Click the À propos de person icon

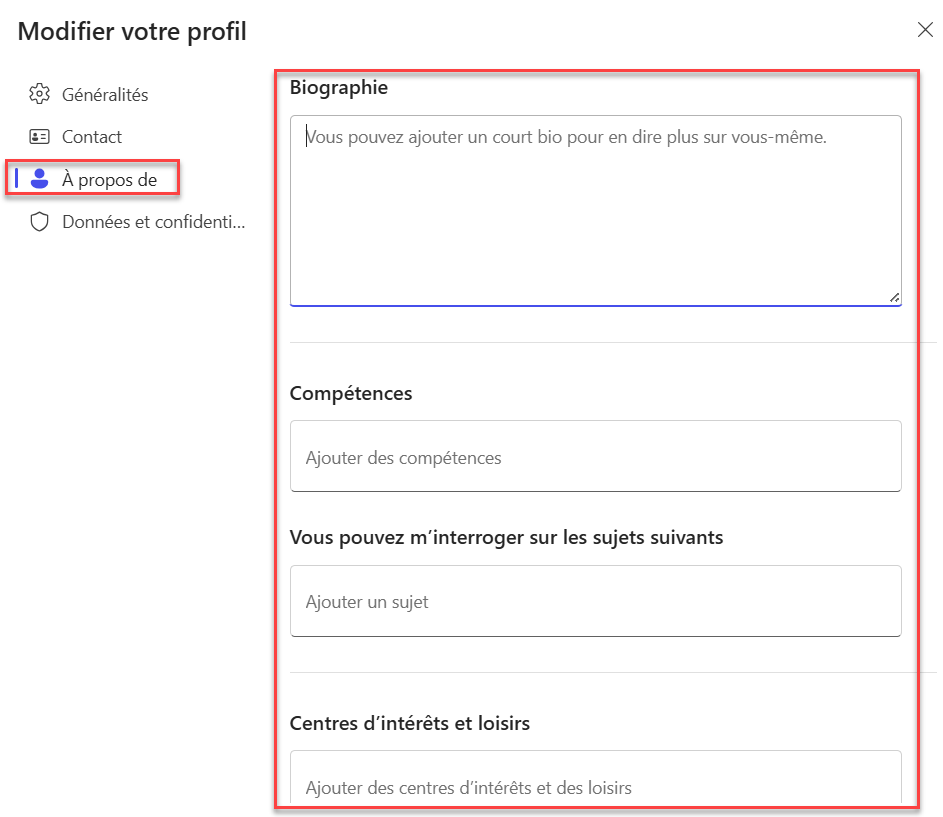coord(40,179)
